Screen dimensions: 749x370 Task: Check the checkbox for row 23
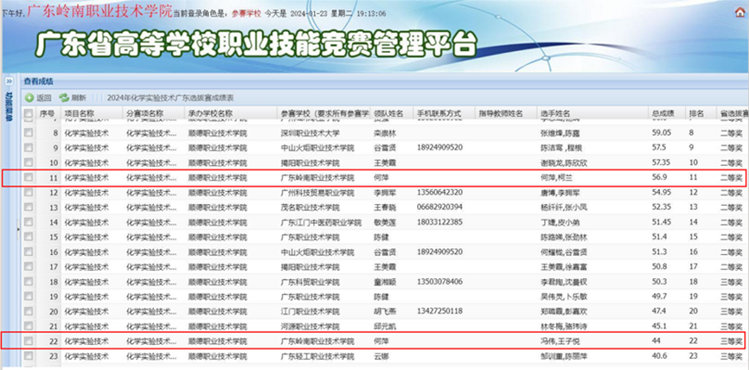point(29,356)
